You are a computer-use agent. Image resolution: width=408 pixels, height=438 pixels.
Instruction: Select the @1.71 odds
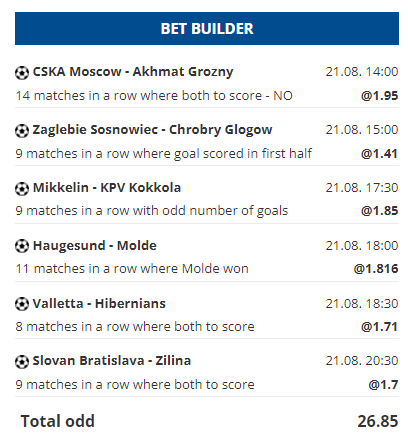click(x=379, y=327)
